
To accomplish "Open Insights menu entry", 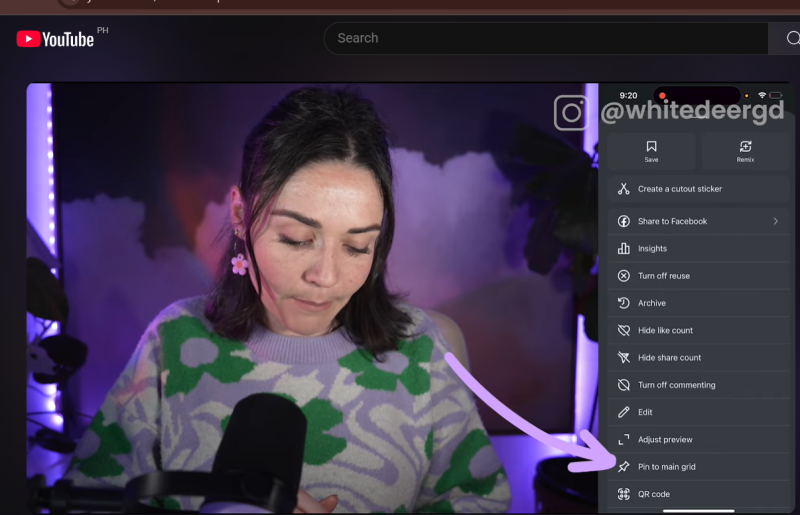I will [698, 249].
